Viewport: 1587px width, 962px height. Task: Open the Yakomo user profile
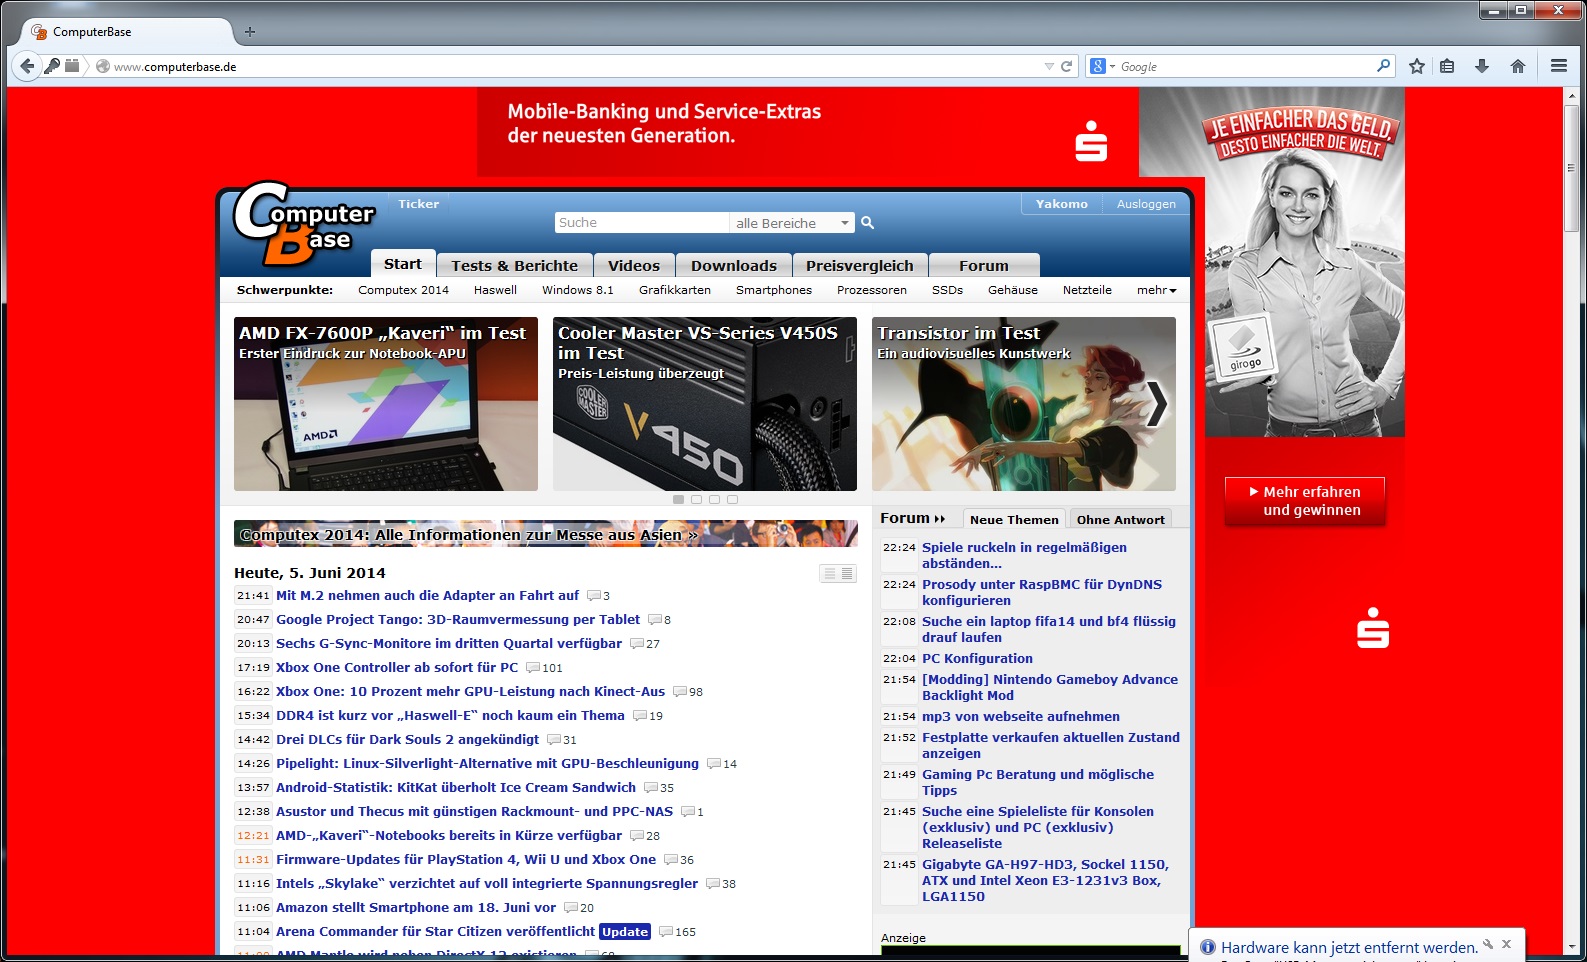(1062, 204)
